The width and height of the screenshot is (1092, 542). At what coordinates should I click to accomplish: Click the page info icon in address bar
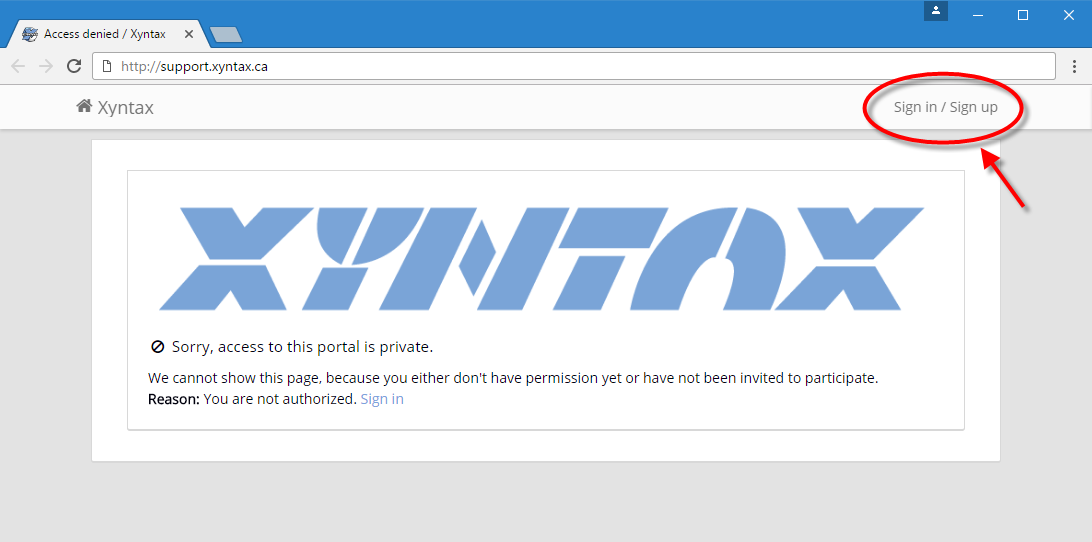pos(107,67)
